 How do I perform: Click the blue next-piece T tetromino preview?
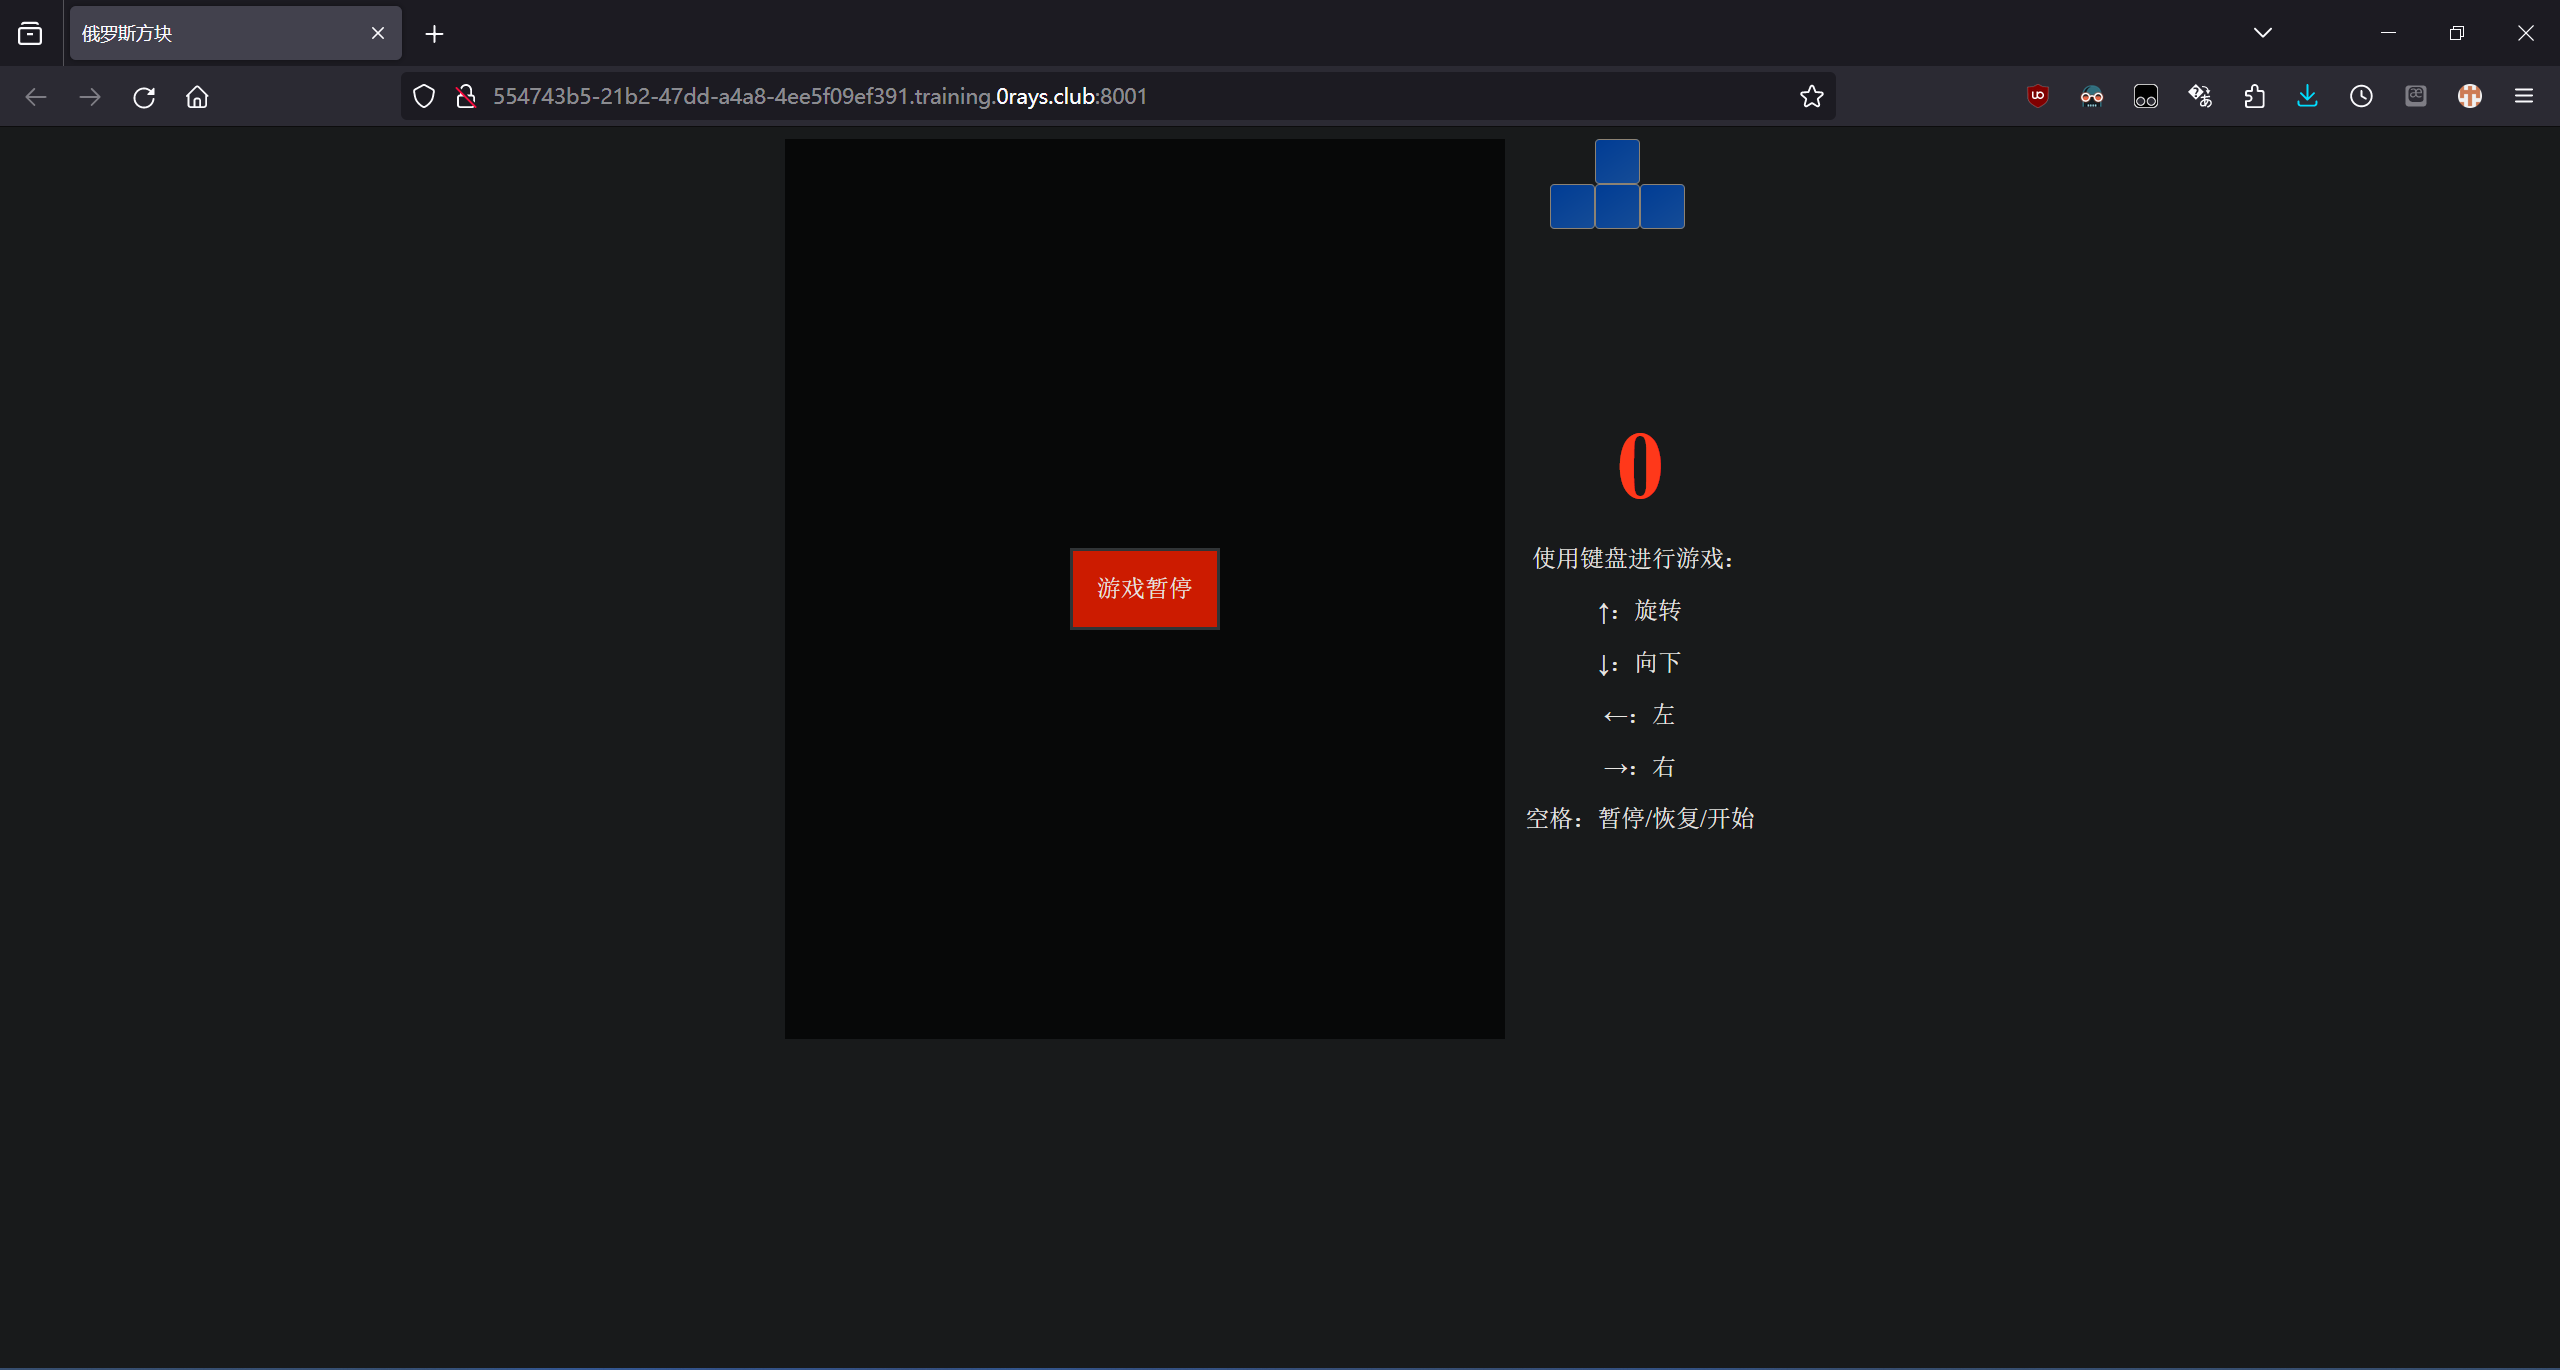pos(1617,184)
